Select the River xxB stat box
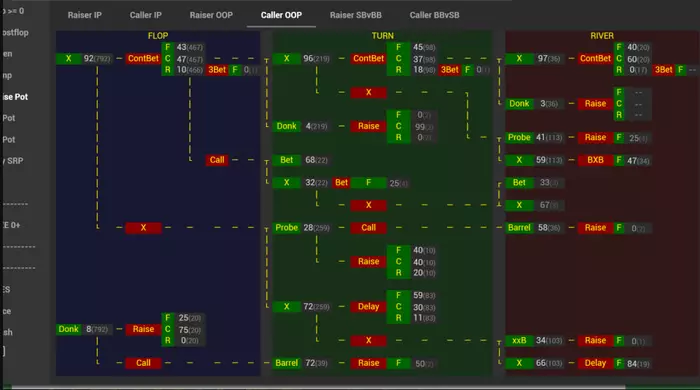Screen dimensions: 700x390 (x=519, y=340)
